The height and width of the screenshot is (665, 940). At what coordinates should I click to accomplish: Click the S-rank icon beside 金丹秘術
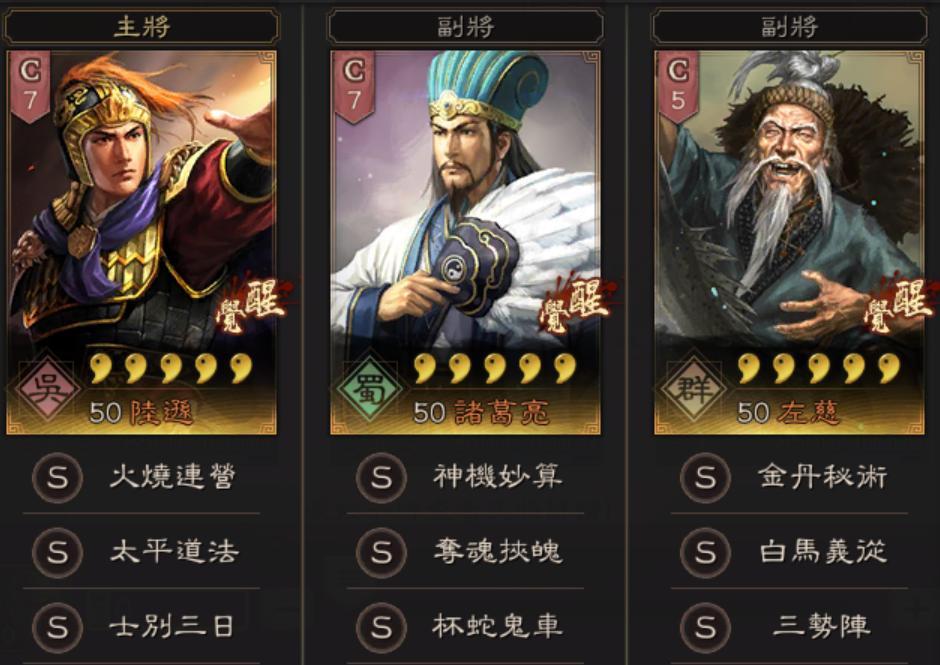tap(705, 478)
